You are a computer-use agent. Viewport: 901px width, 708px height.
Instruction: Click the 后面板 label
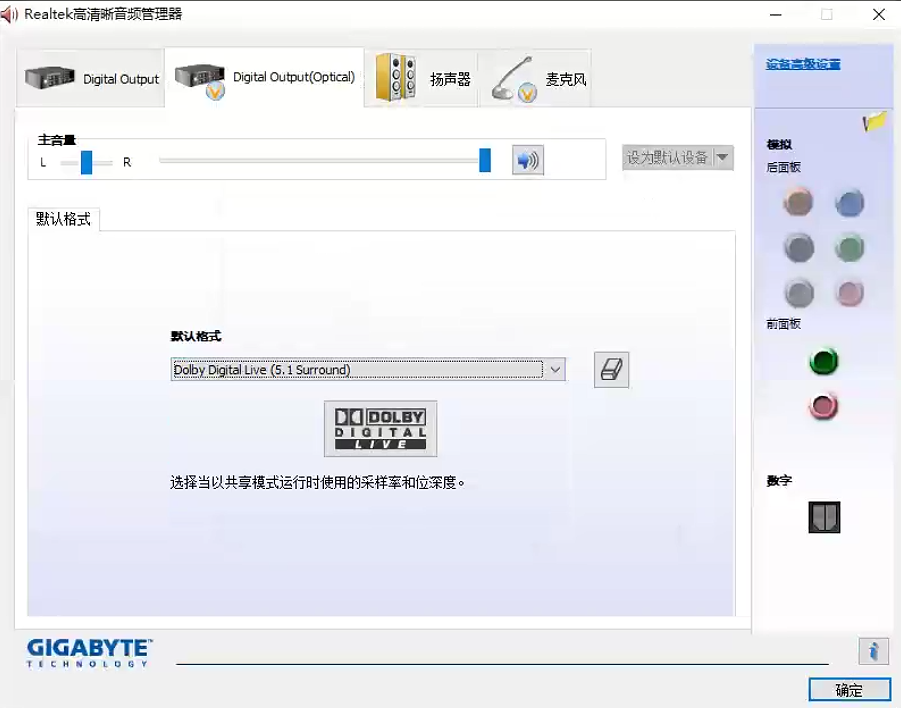[783, 167]
